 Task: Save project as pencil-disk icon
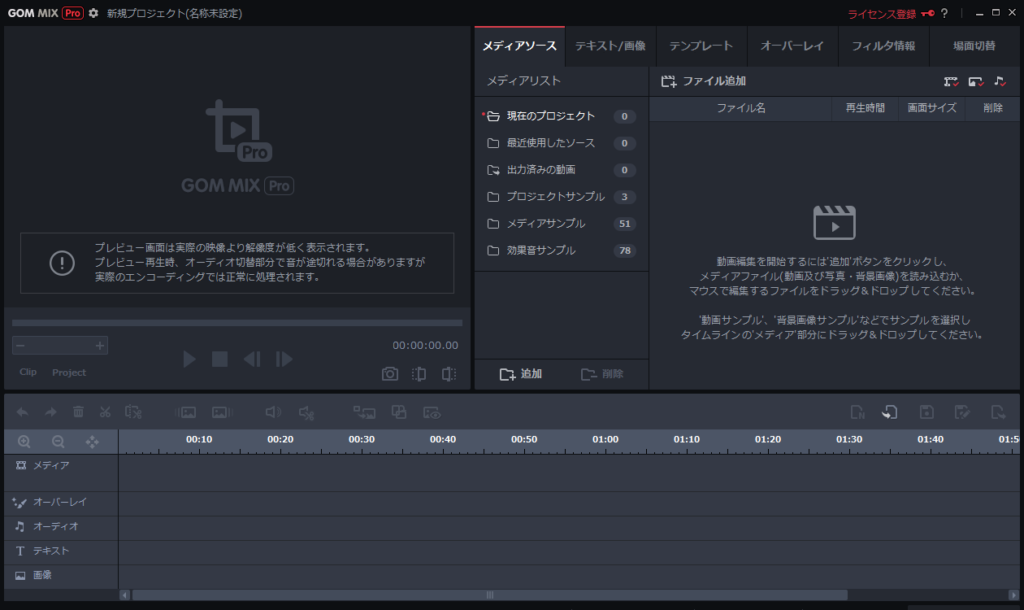click(x=962, y=412)
